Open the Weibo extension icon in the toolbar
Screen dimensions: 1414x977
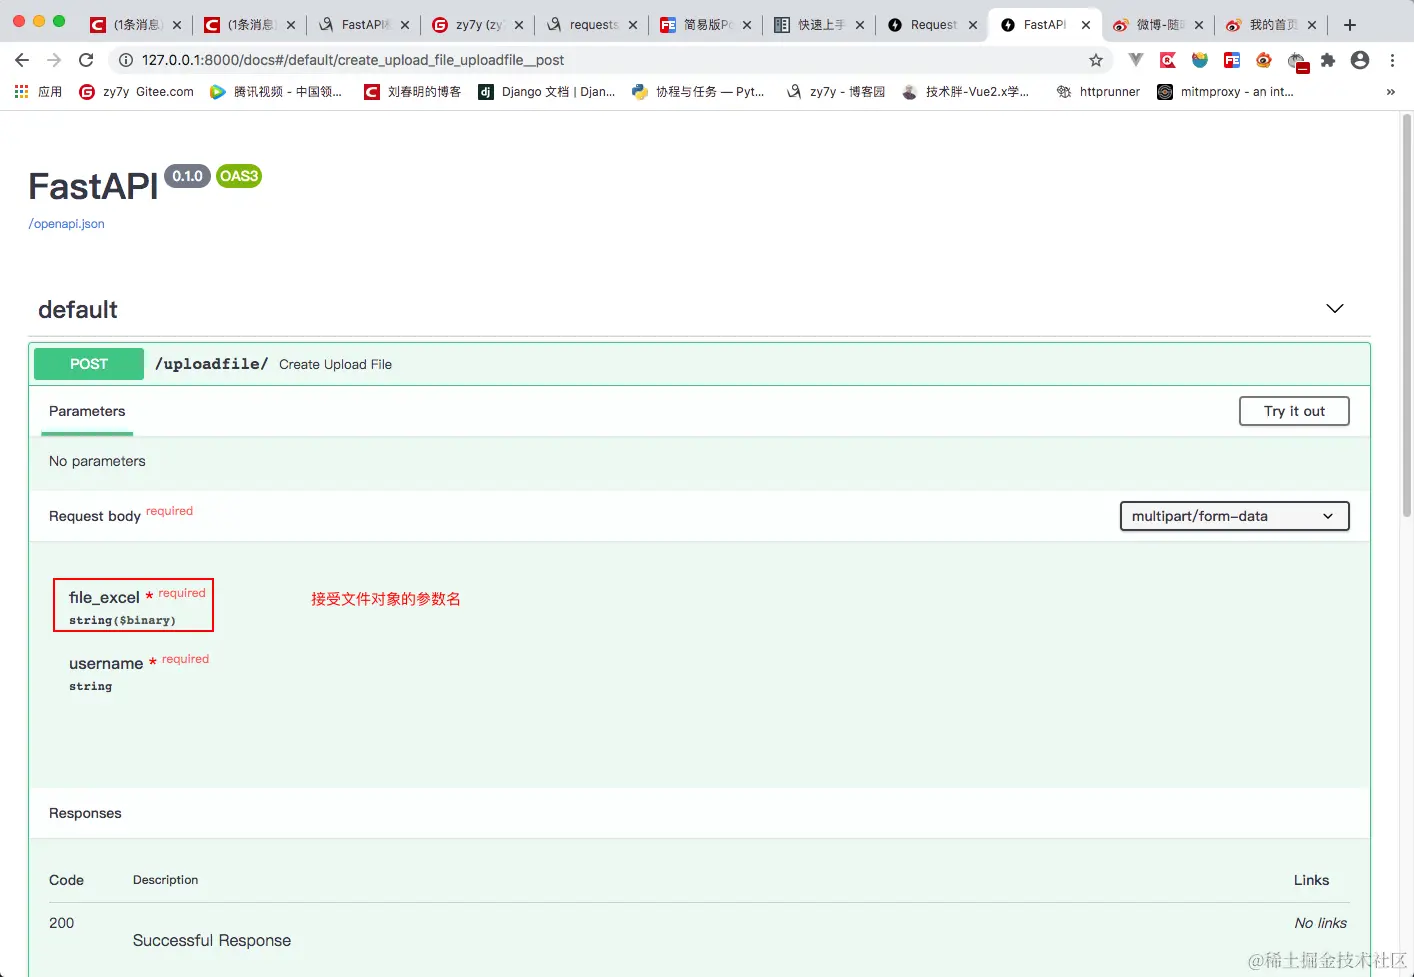[x=1262, y=59]
